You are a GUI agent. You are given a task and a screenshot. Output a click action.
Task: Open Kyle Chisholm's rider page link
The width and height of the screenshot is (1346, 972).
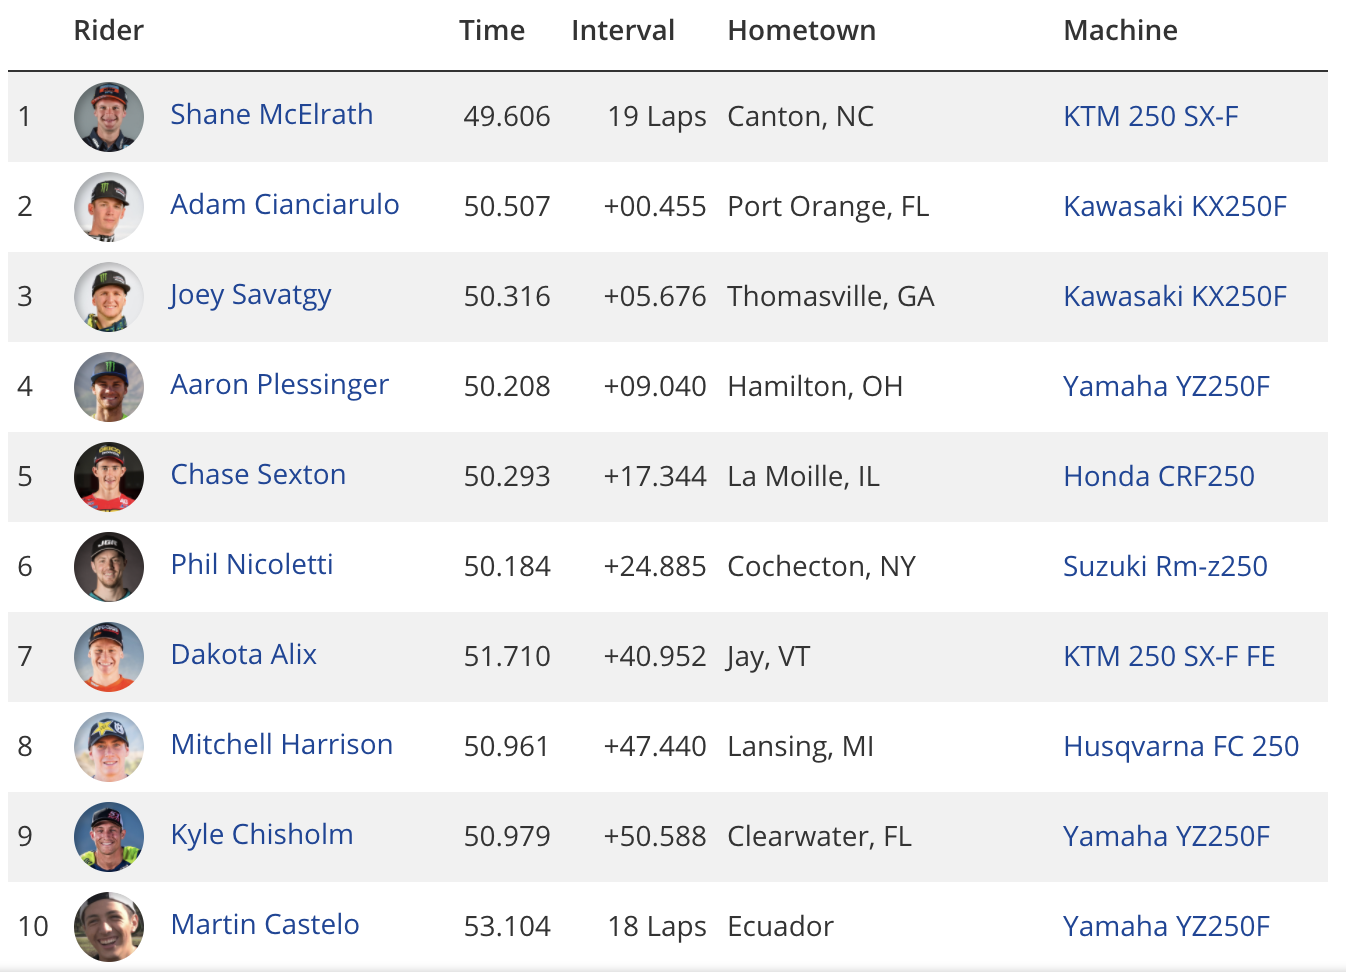262,835
